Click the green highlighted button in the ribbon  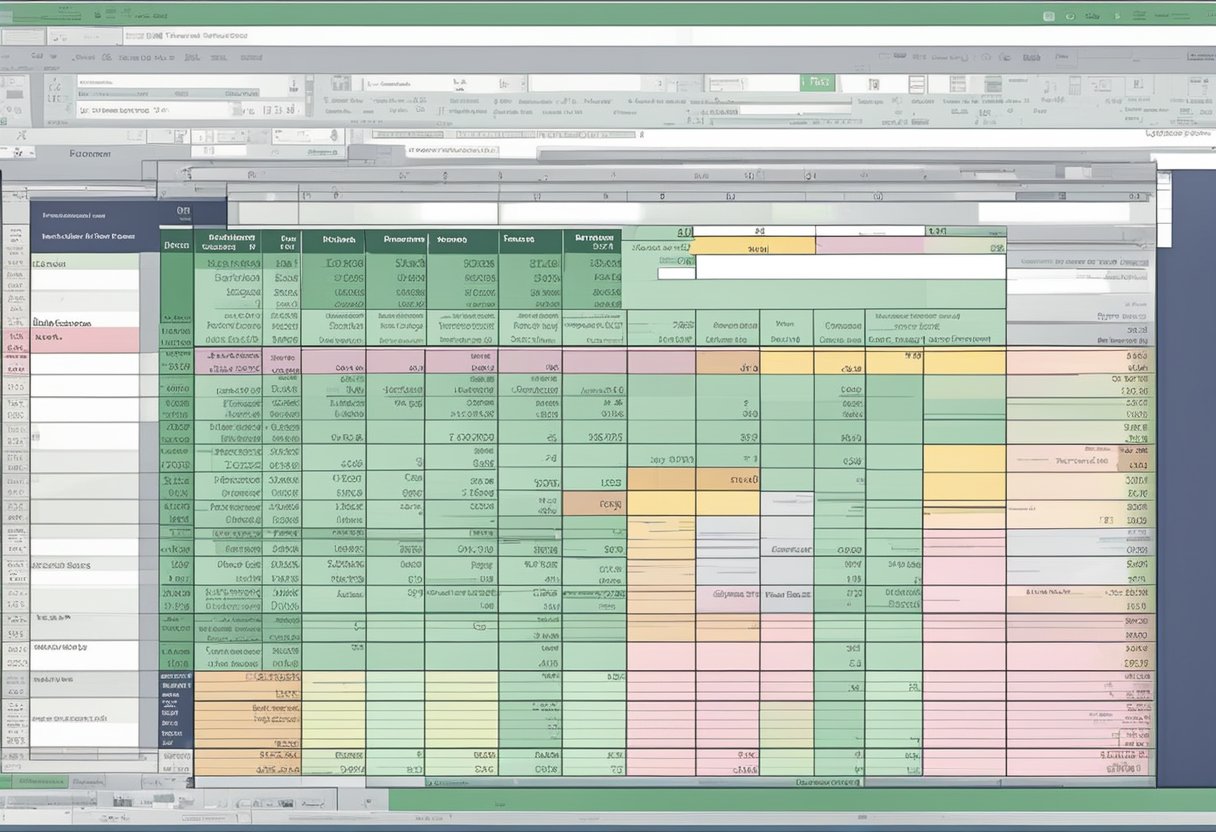(817, 82)
